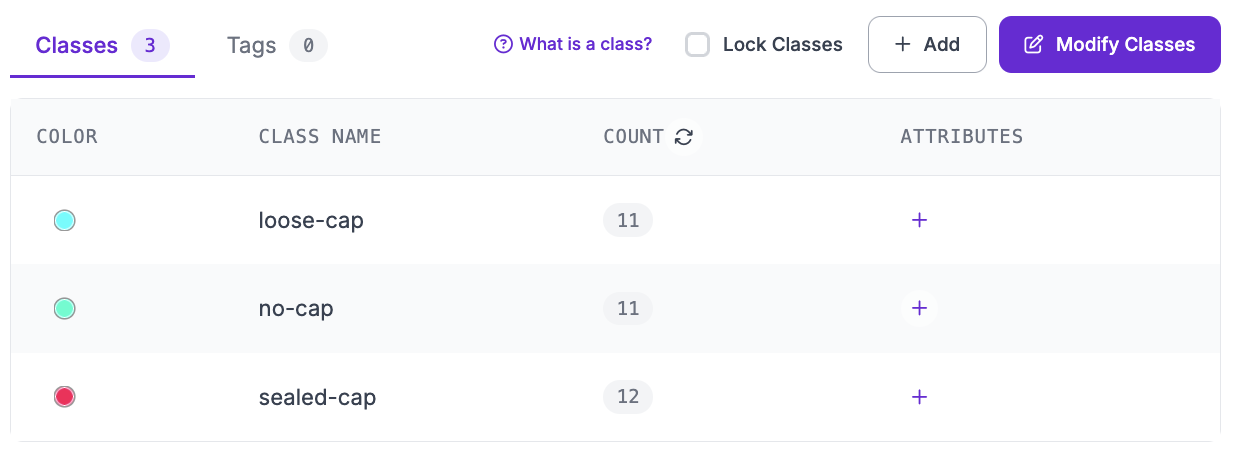Click the question mark help icon
This screenshot has width=1234, height=458.
click(x=503, y=44)
